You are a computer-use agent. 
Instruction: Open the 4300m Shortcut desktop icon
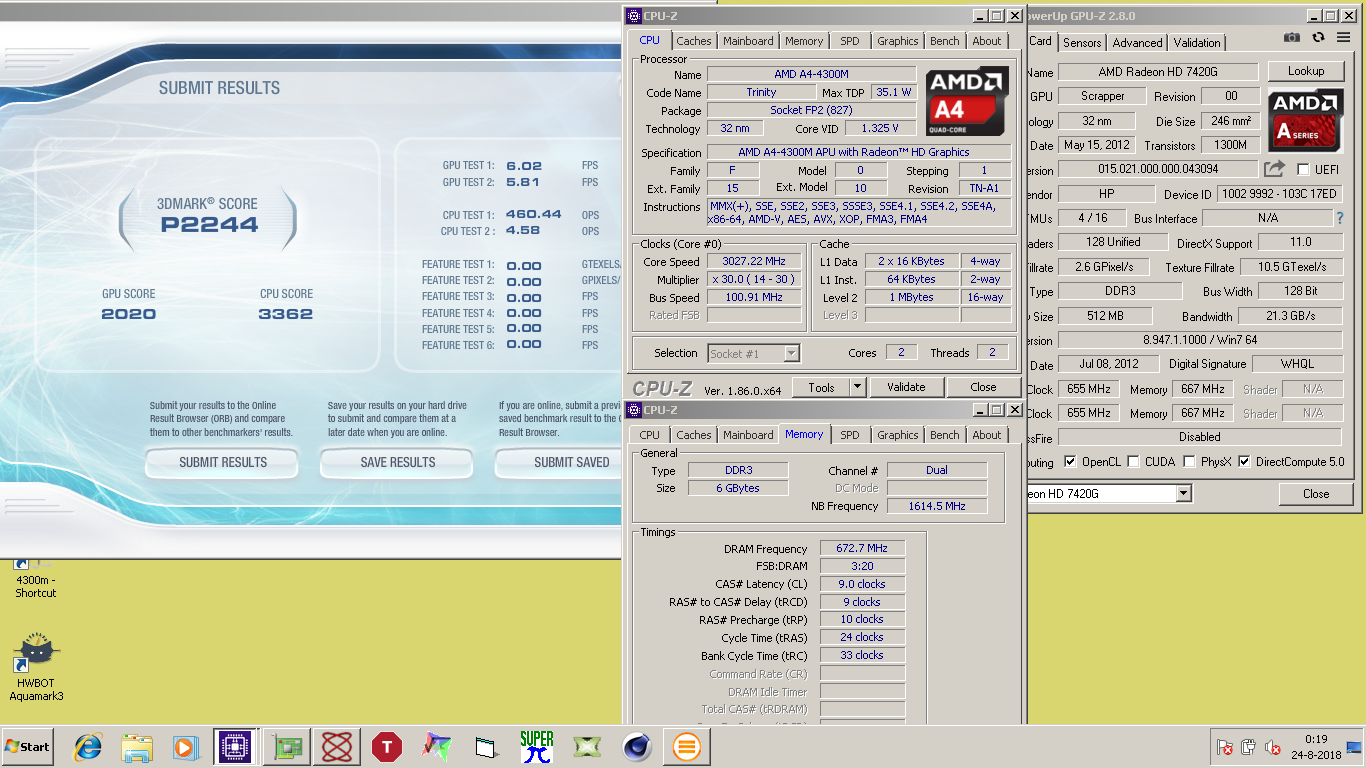(x=36, y=580)
